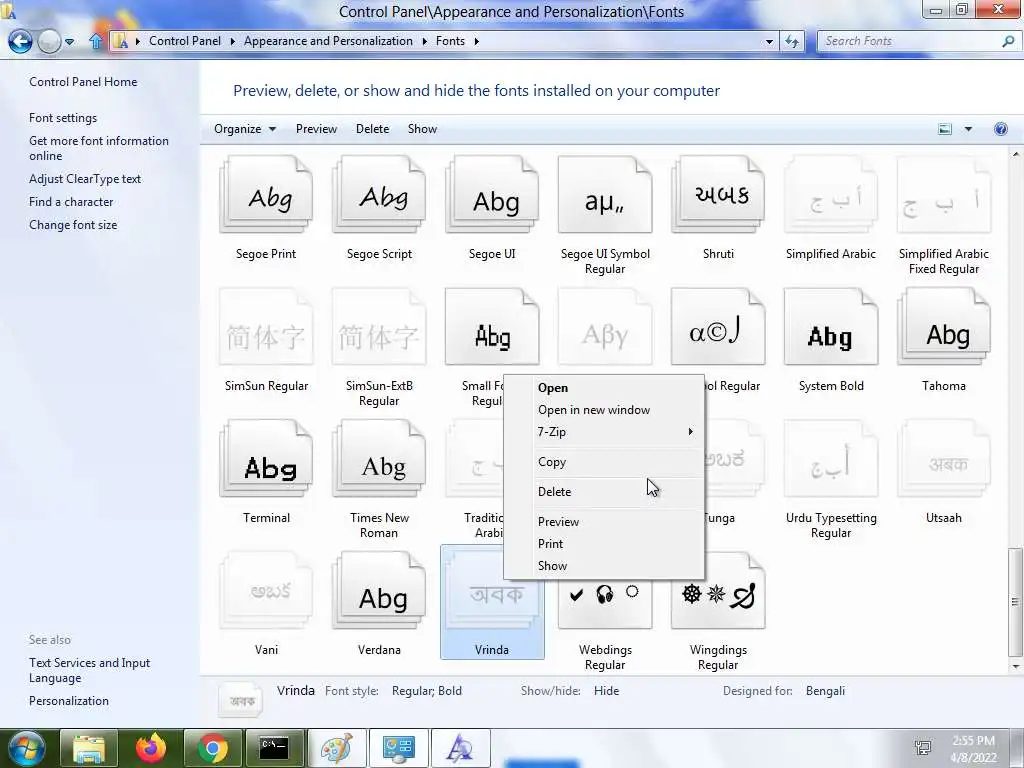Select the SimSun Regular font icon
This screenshot has width=1024, height=768.
coord(266,327)
